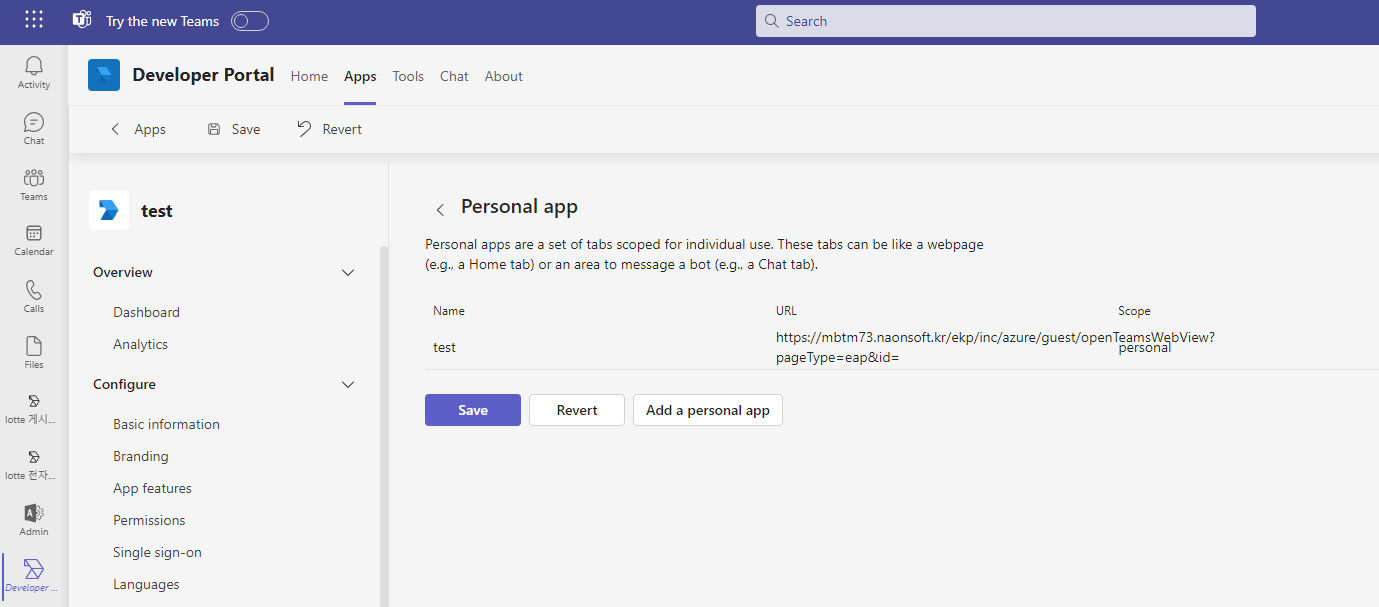1379x607 pixels.
Task: Open Permissions in the sidebar
Action: [149, 520]
